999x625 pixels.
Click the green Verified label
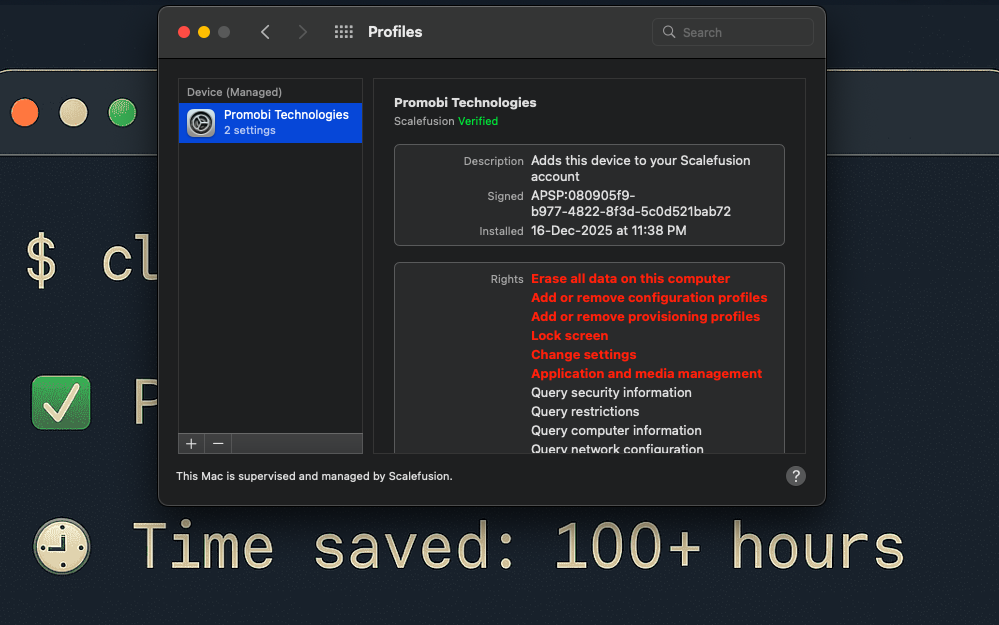[x=478, y=121]
